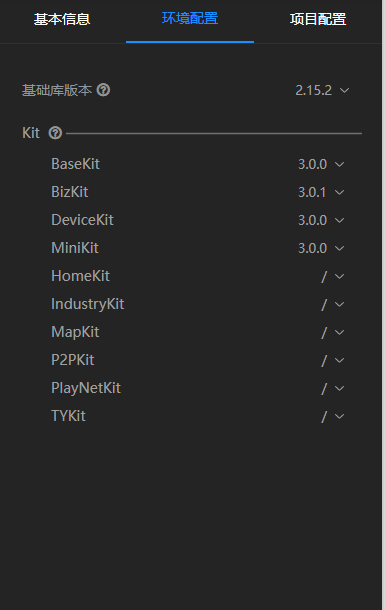Open MiniKit version dropdown

(x=321, y=248)
